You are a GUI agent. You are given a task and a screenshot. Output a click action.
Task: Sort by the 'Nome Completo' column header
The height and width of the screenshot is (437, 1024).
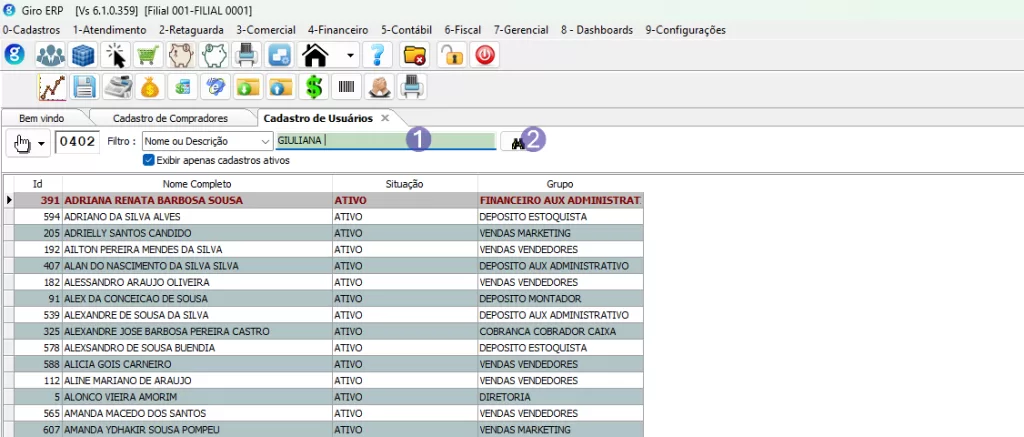click(x=197, y=184)
